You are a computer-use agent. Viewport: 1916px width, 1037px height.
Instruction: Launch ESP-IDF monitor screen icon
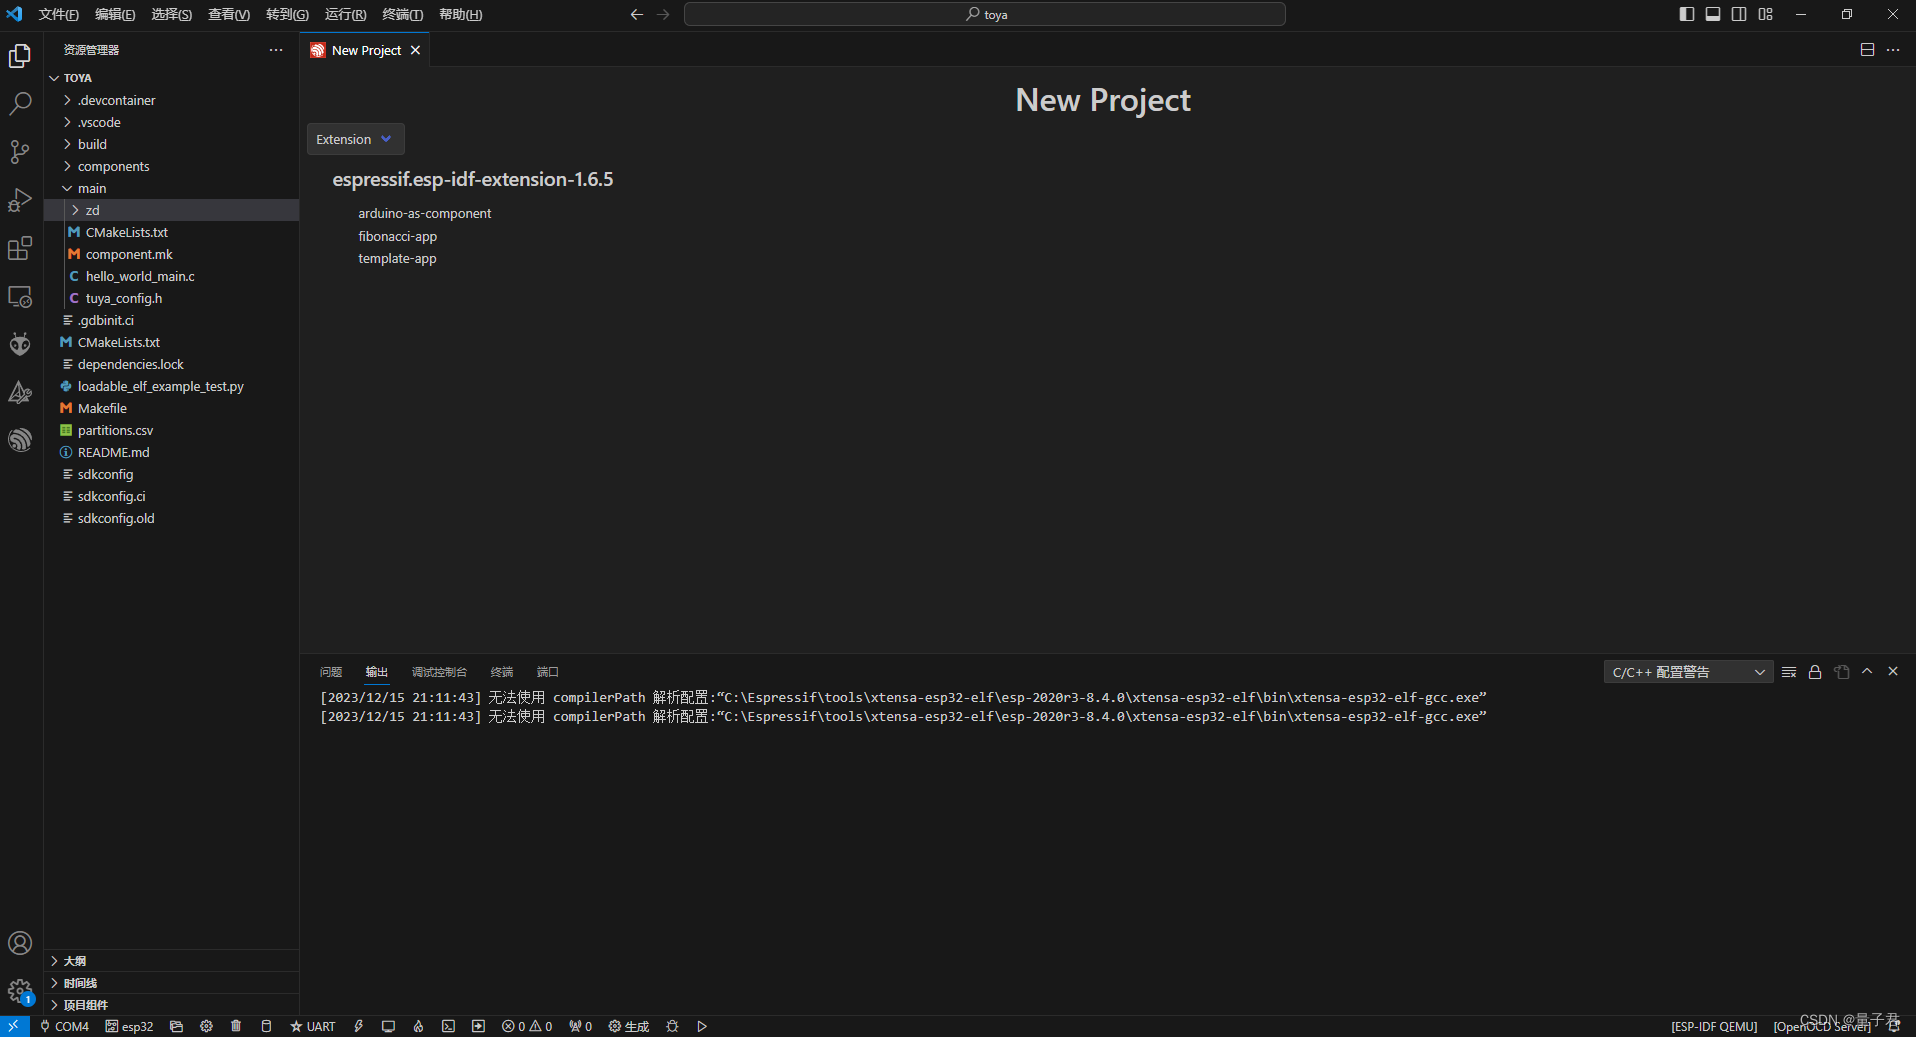388,1026
